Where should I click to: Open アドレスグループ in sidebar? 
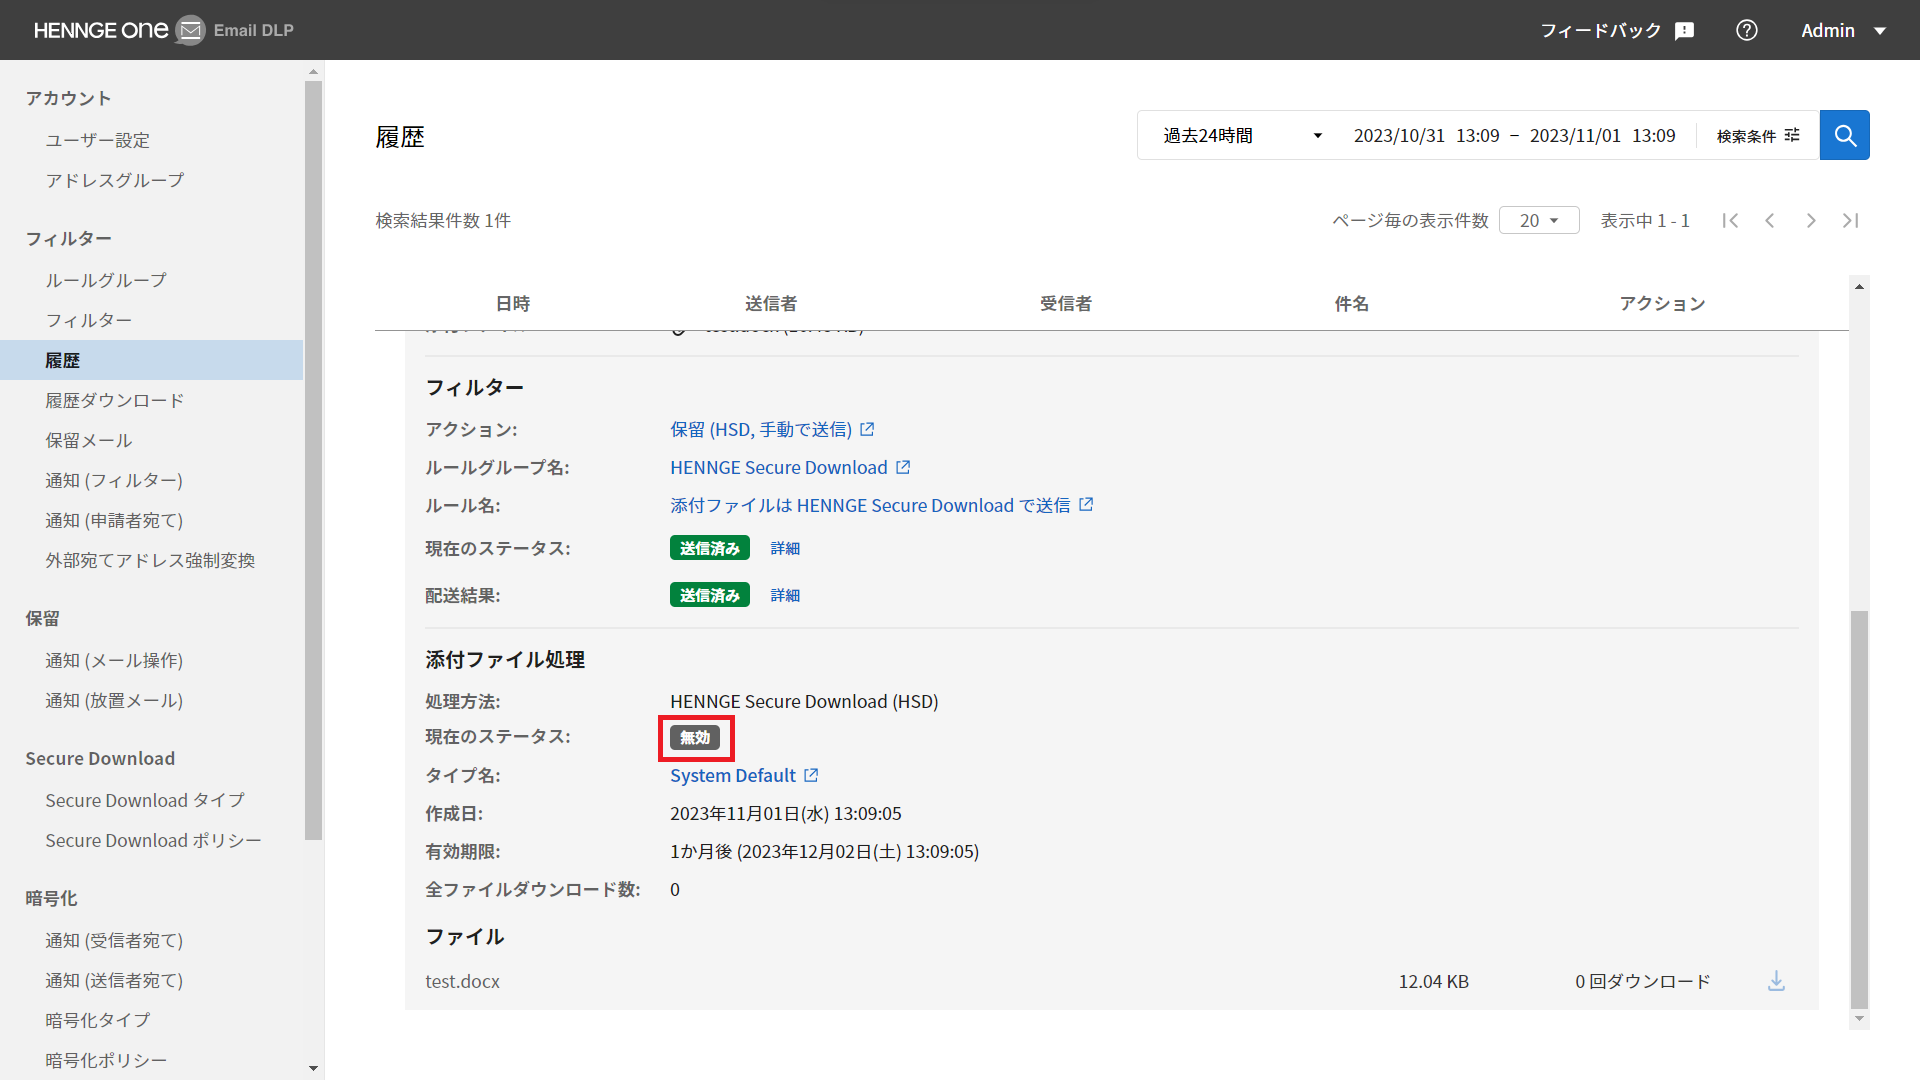coord(115,180)
